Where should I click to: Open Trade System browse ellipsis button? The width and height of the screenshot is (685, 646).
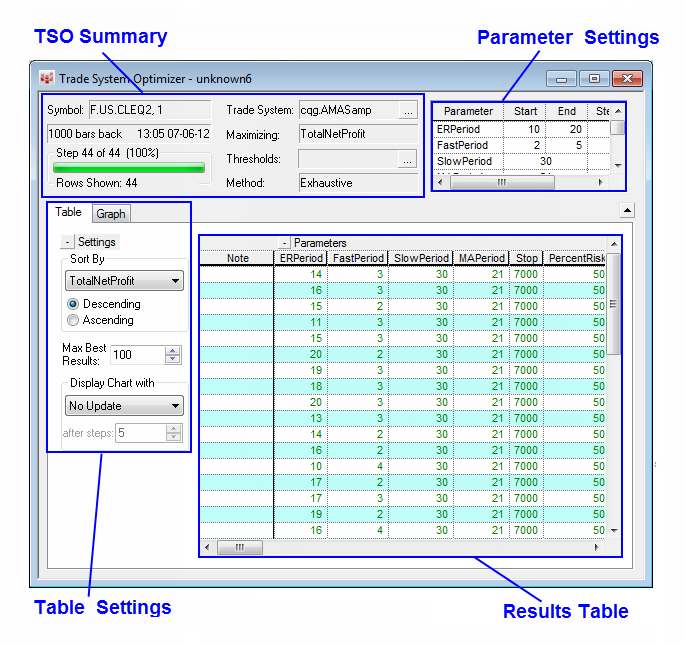tap(407, 110)
